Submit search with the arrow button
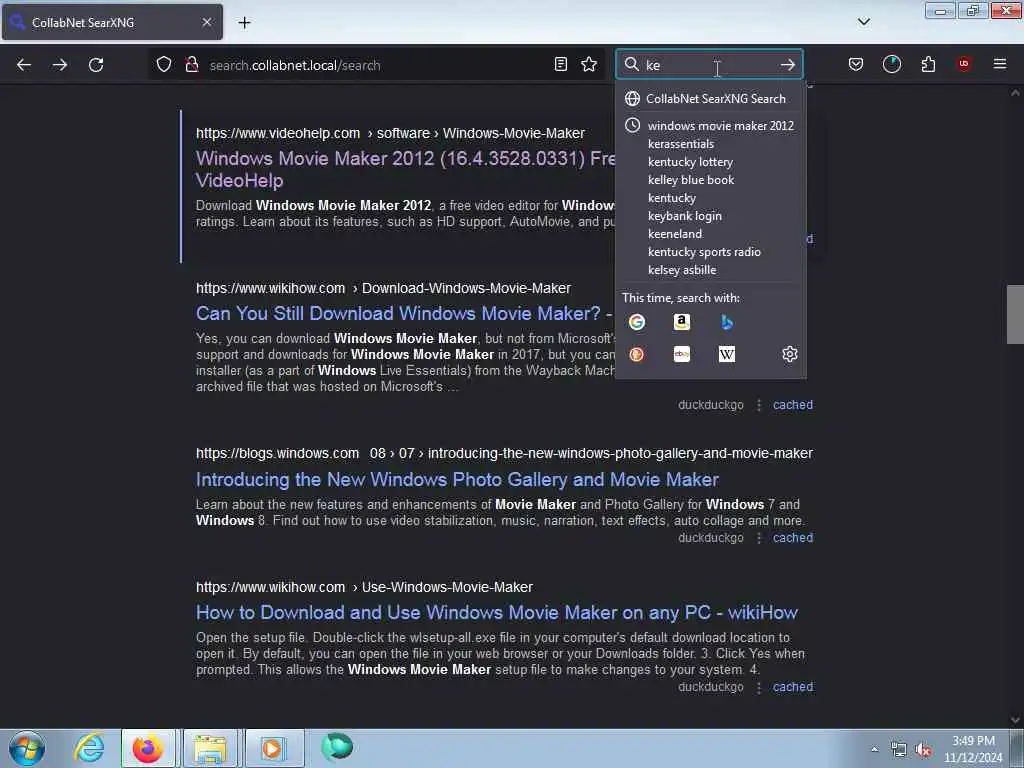Viewport: 1024px width, 768px height. [788, 65]
